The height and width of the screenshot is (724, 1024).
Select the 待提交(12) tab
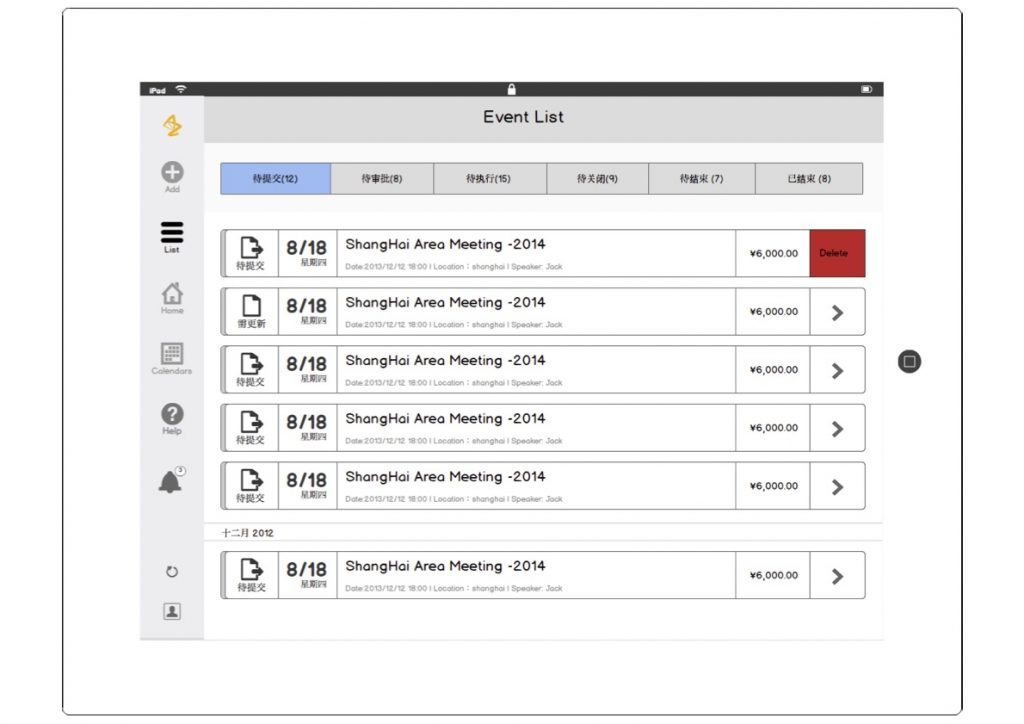[x=275, y=179]
